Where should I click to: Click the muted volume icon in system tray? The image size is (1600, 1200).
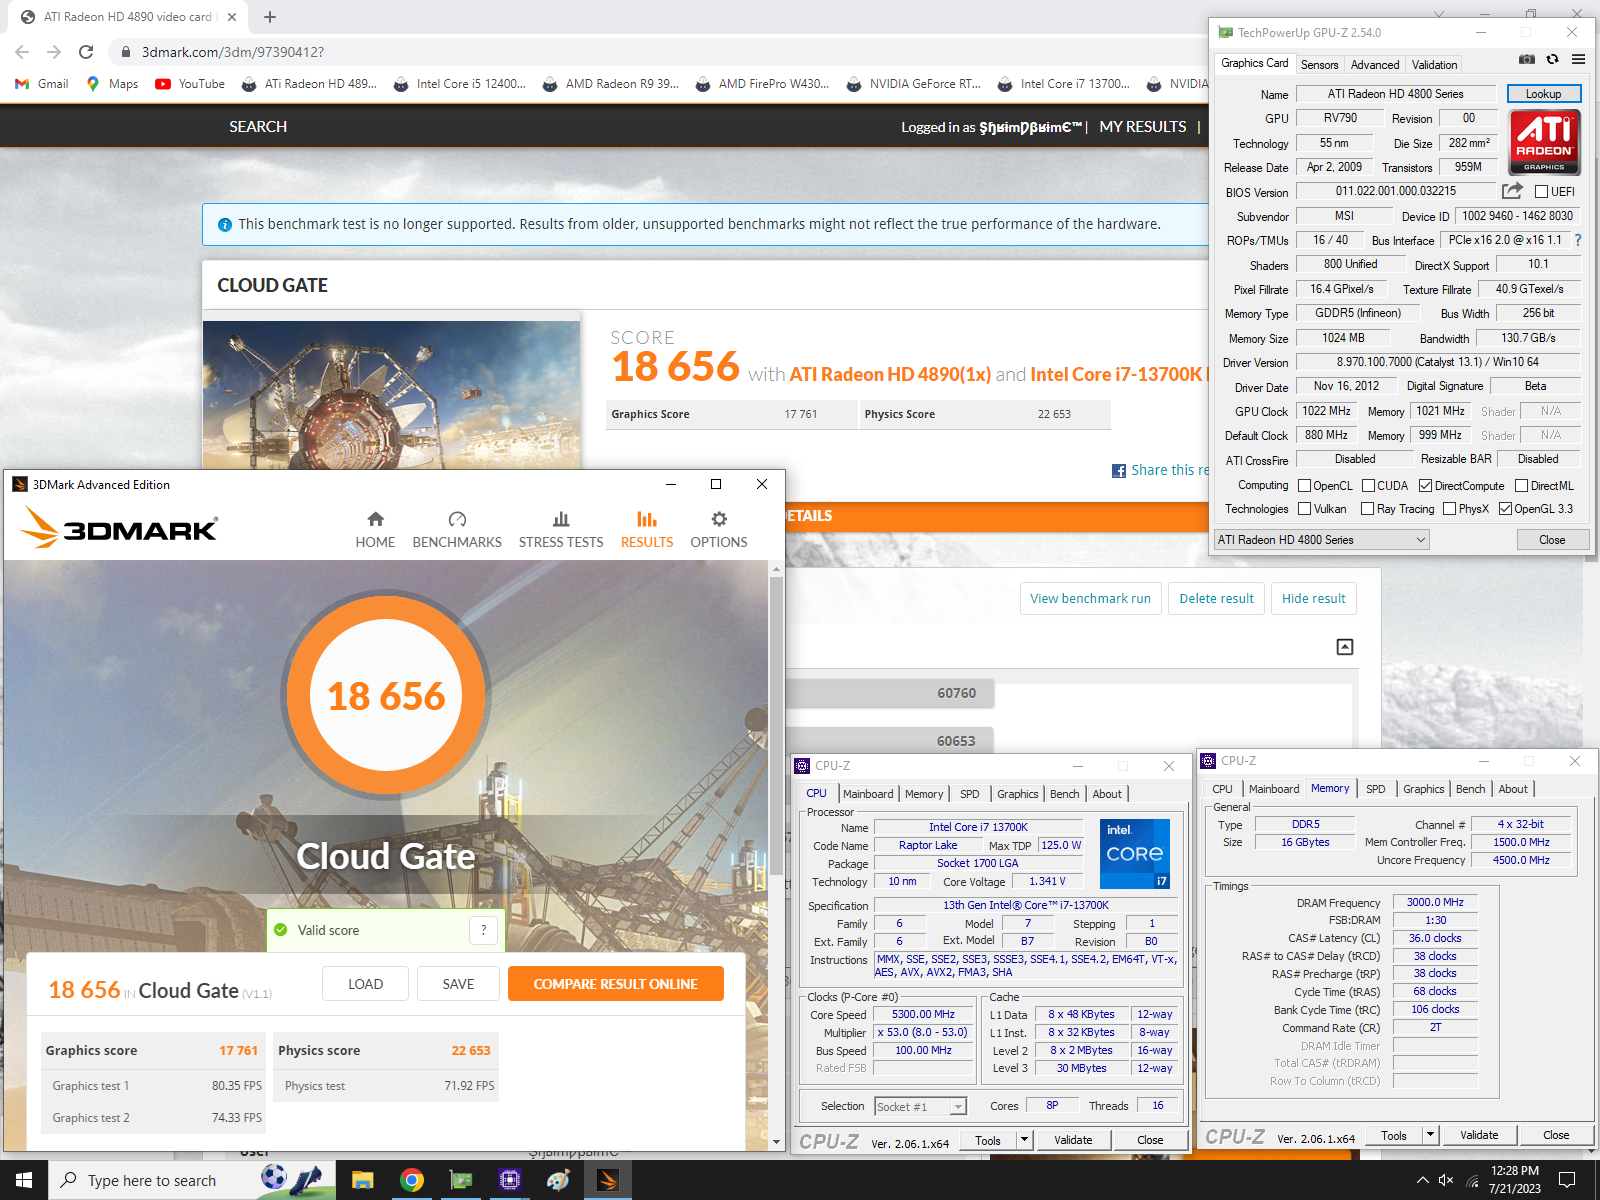(x=1446, y=1180)
